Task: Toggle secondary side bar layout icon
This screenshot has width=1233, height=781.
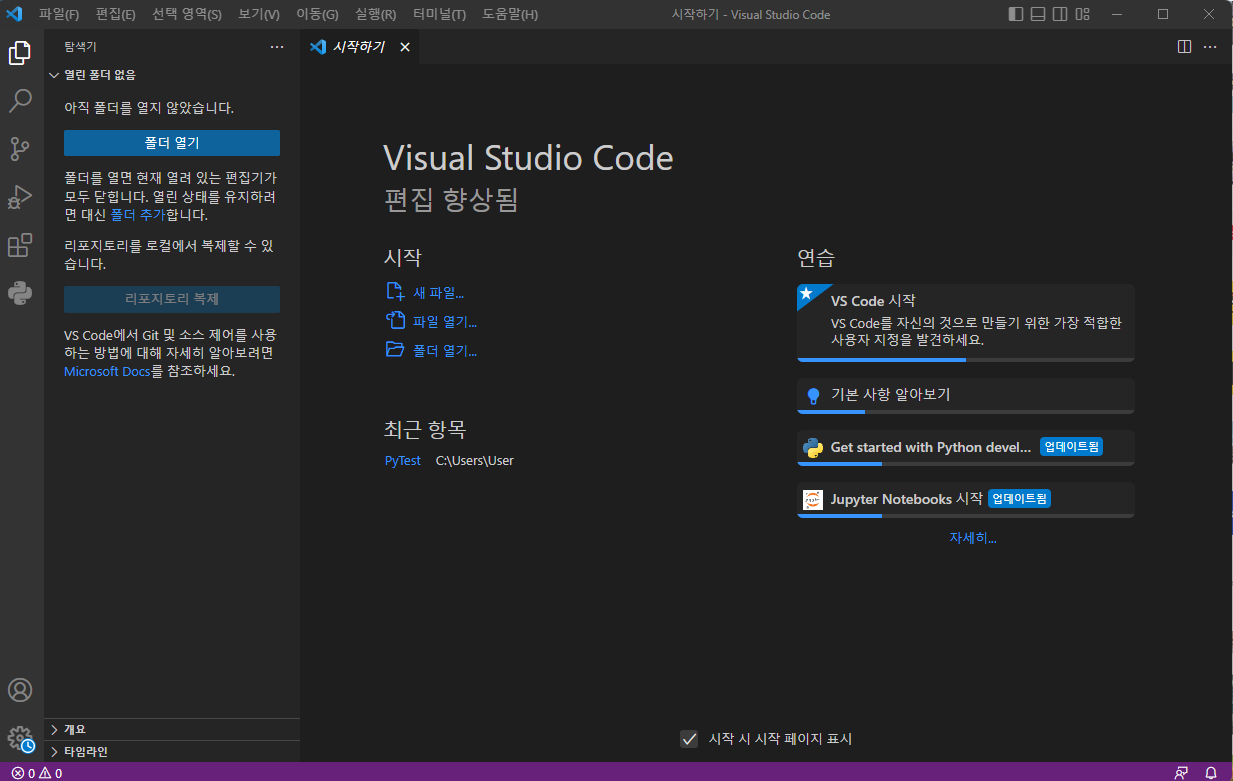Action: click(1062, 14)
